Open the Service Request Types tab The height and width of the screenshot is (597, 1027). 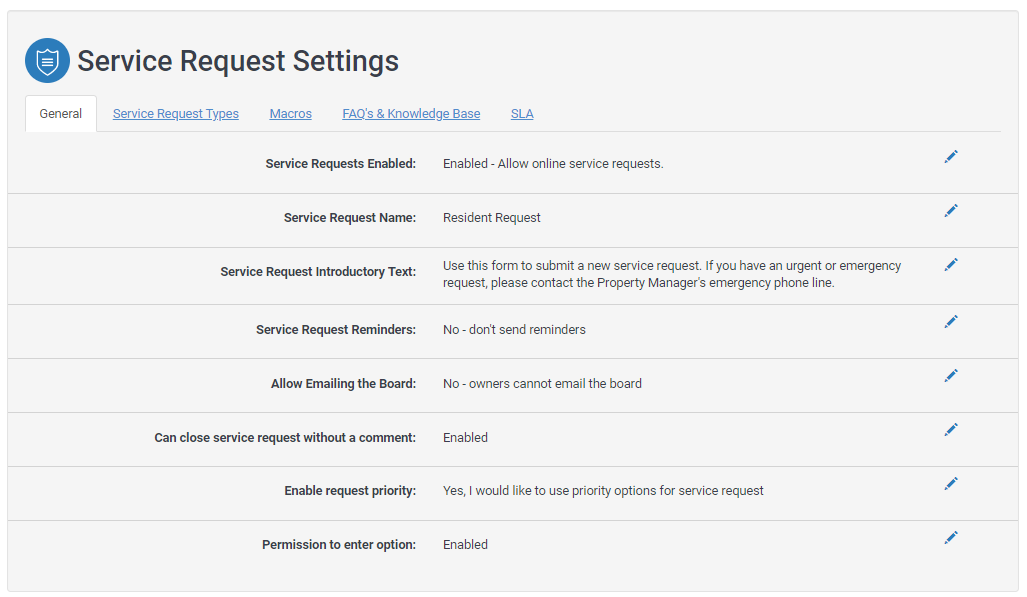pos(176,114)
